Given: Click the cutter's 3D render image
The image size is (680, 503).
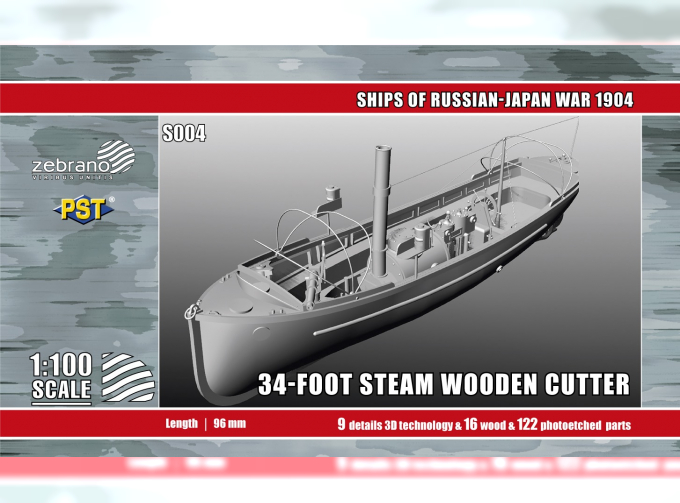Looking at the screenshot, I should [x=400, y=260].
